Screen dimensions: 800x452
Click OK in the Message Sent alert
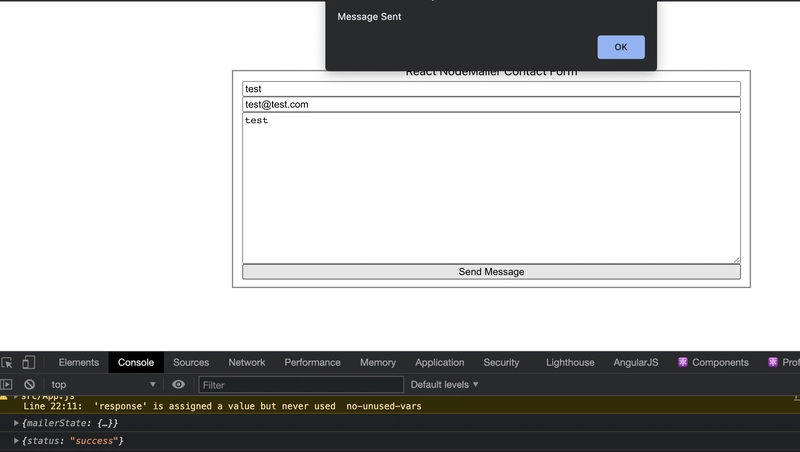point(620,47)
